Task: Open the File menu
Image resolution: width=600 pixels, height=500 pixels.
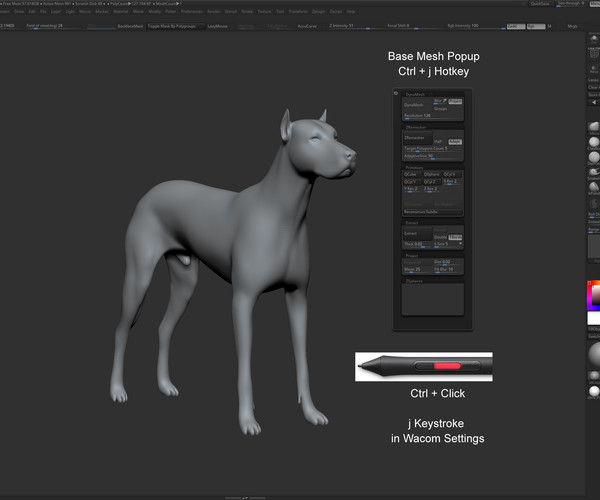Action: tap(43, 11)
